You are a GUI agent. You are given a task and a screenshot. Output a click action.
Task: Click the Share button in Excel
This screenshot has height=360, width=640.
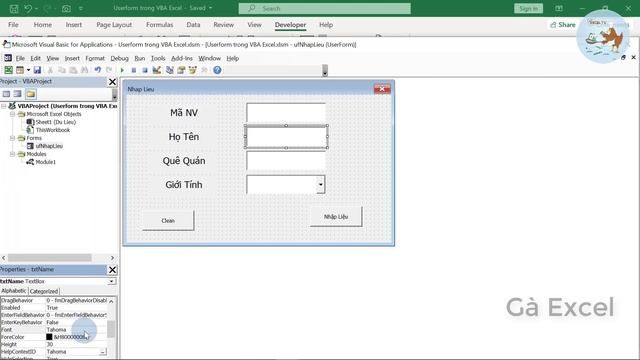562,25
